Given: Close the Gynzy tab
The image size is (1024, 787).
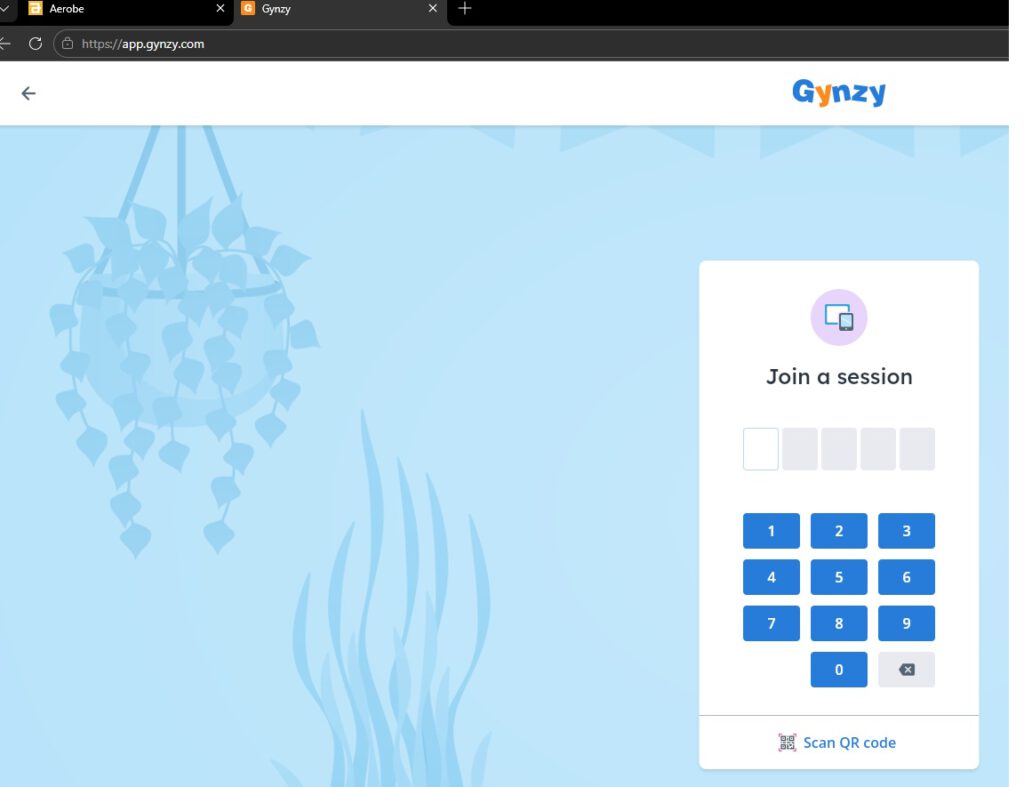Looking at the screenshot, I should coord(432,9).
